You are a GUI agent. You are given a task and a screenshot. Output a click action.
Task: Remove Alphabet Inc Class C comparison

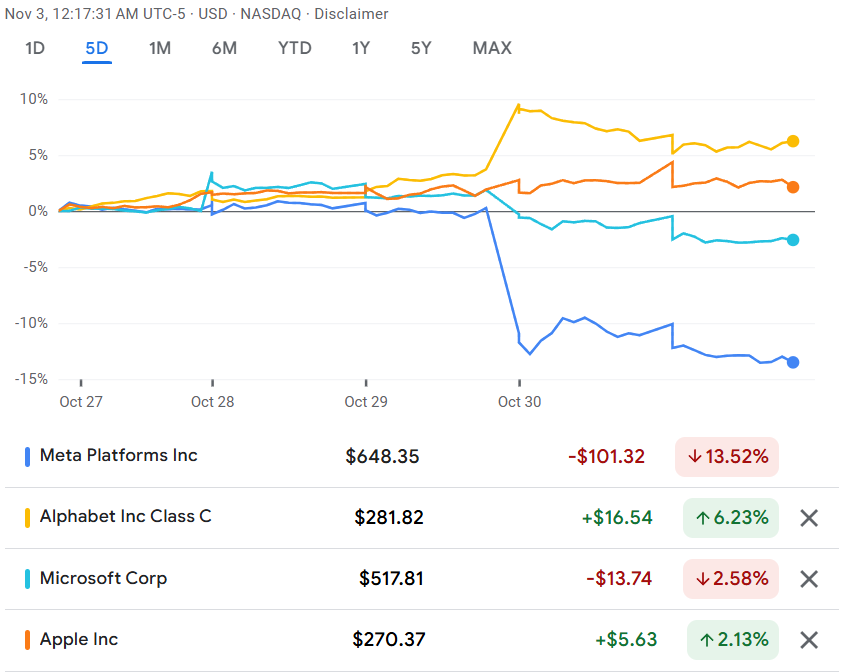(809, 518)
